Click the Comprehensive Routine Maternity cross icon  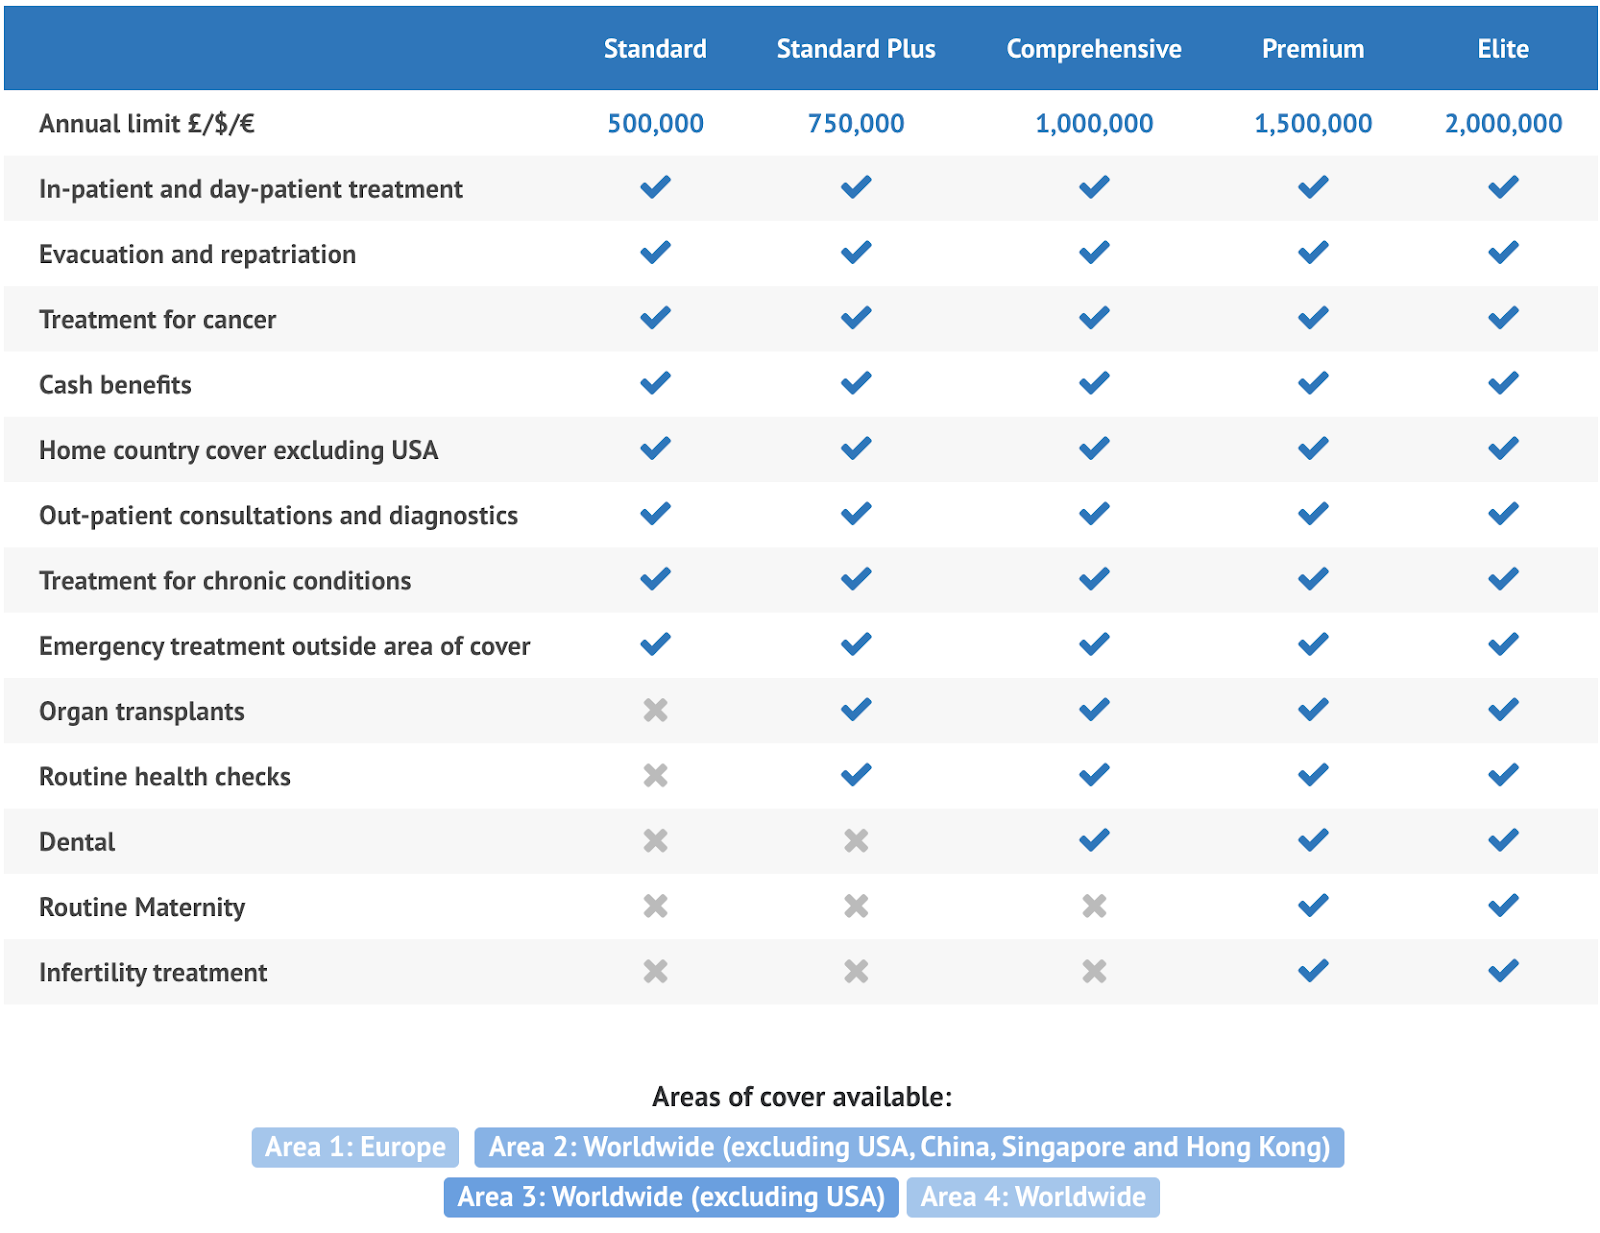click(x=1094, y=906)
